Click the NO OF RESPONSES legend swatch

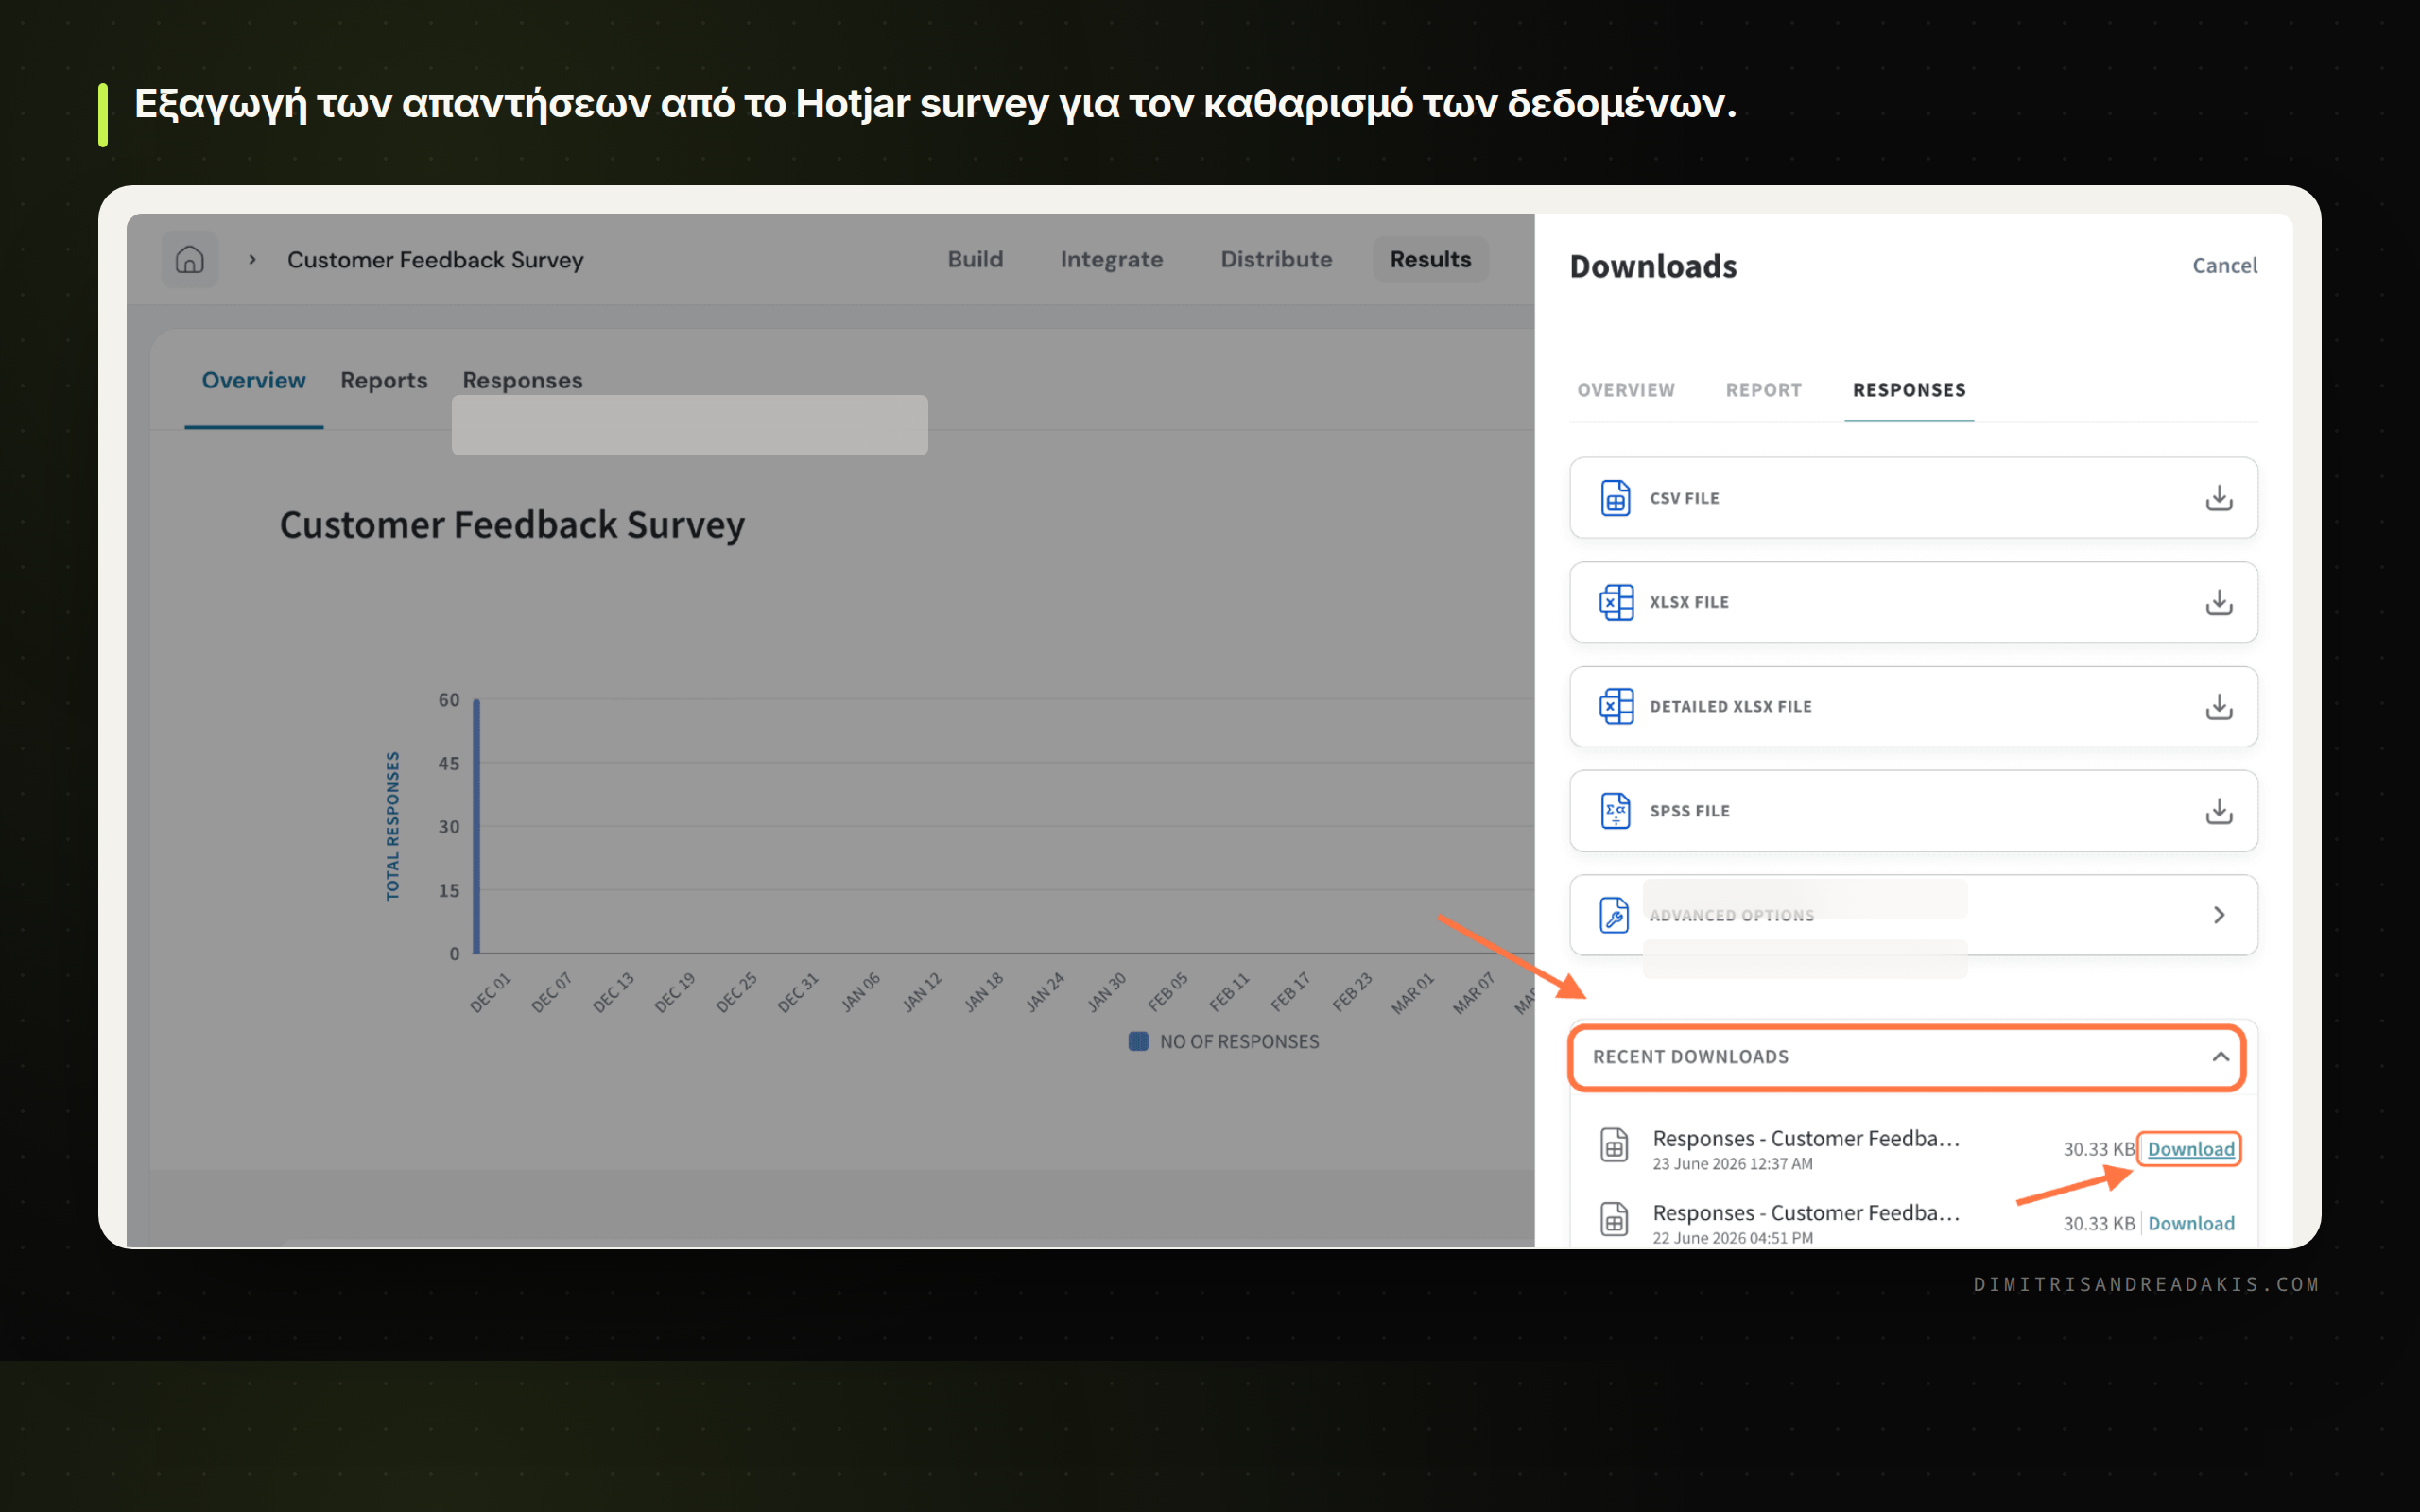1138,1041
